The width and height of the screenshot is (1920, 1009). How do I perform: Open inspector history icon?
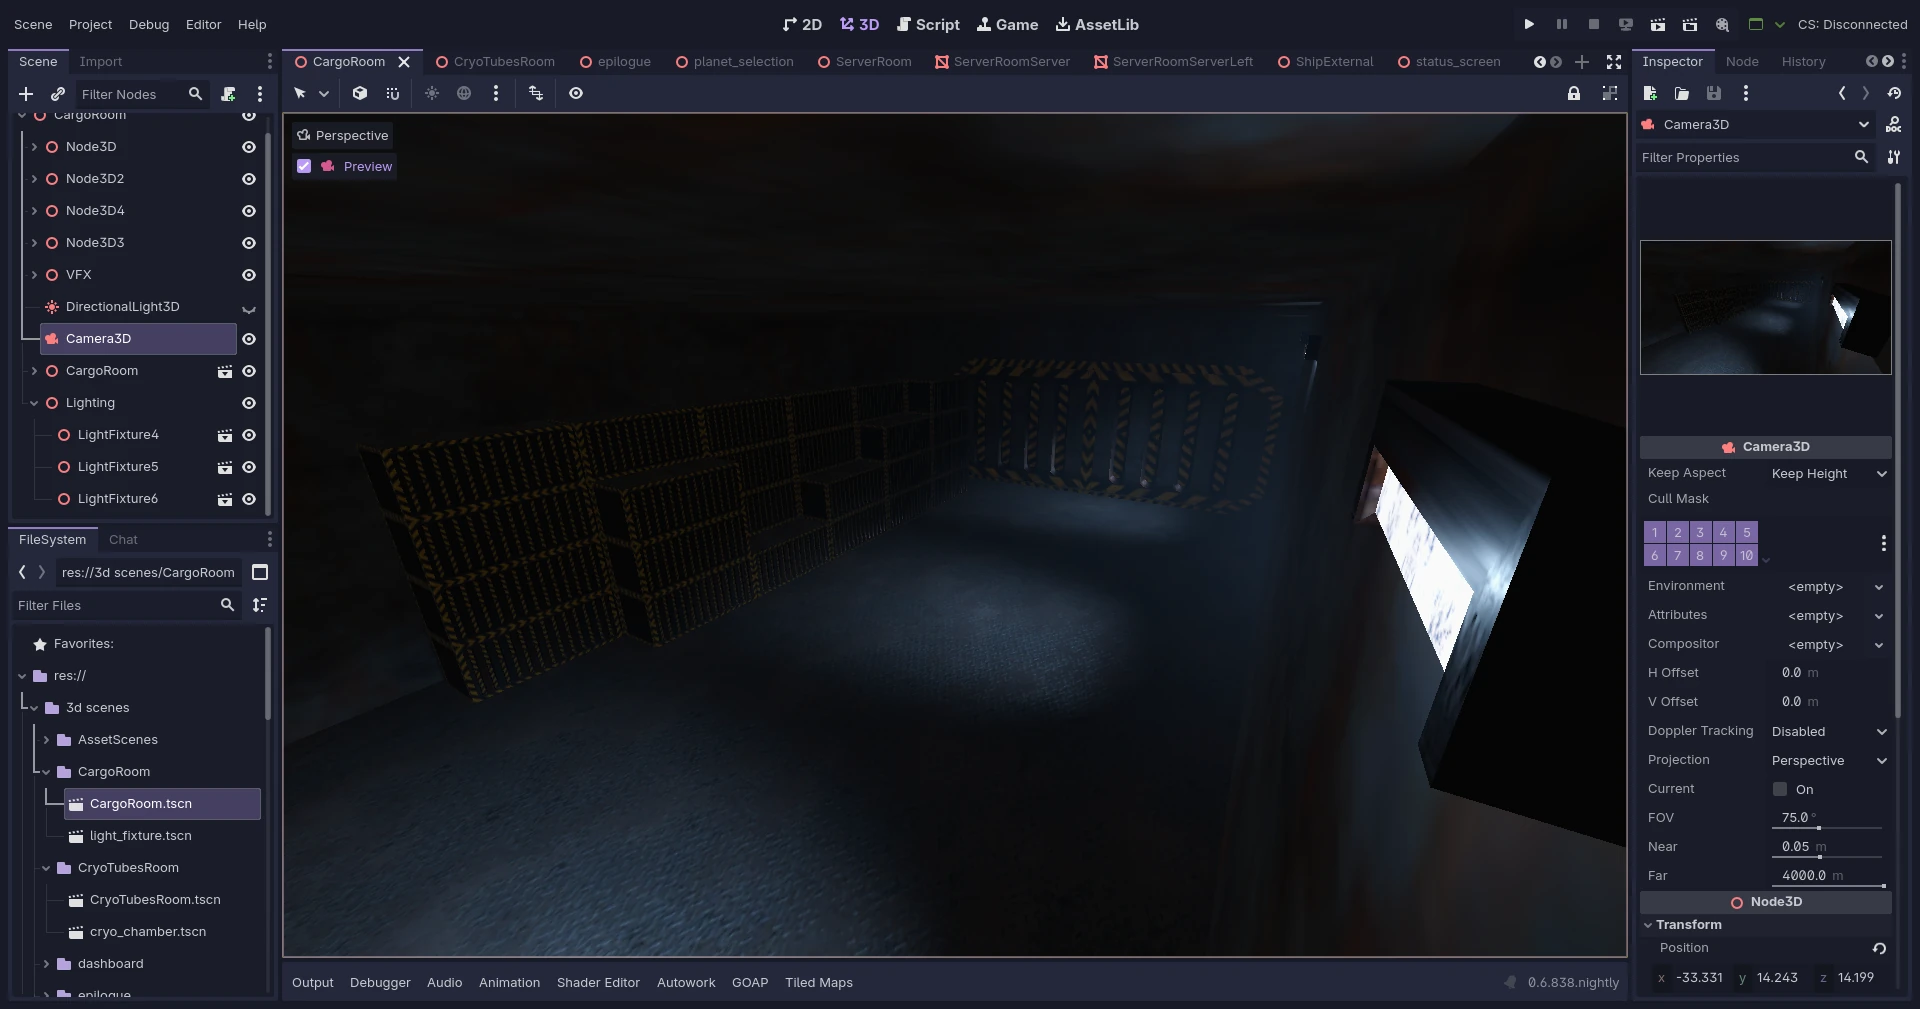click(x=1894, y=93)
